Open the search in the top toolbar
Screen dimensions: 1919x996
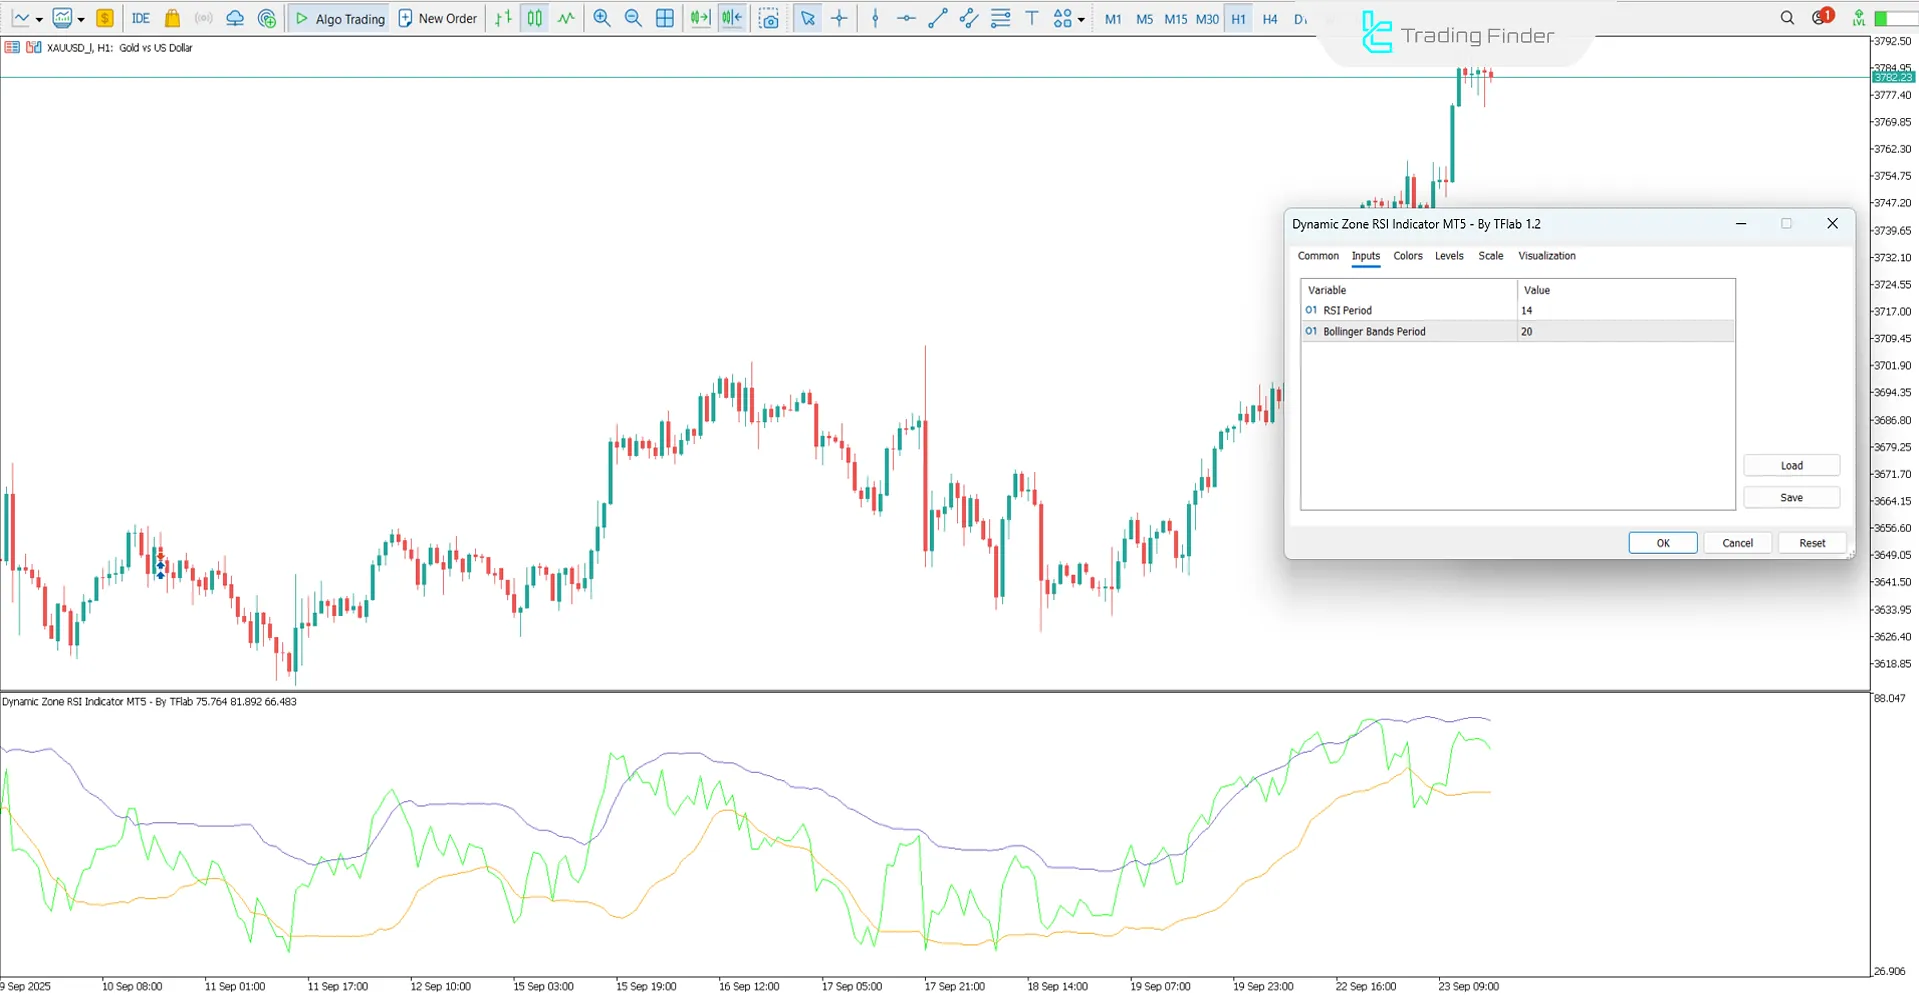1787,17
